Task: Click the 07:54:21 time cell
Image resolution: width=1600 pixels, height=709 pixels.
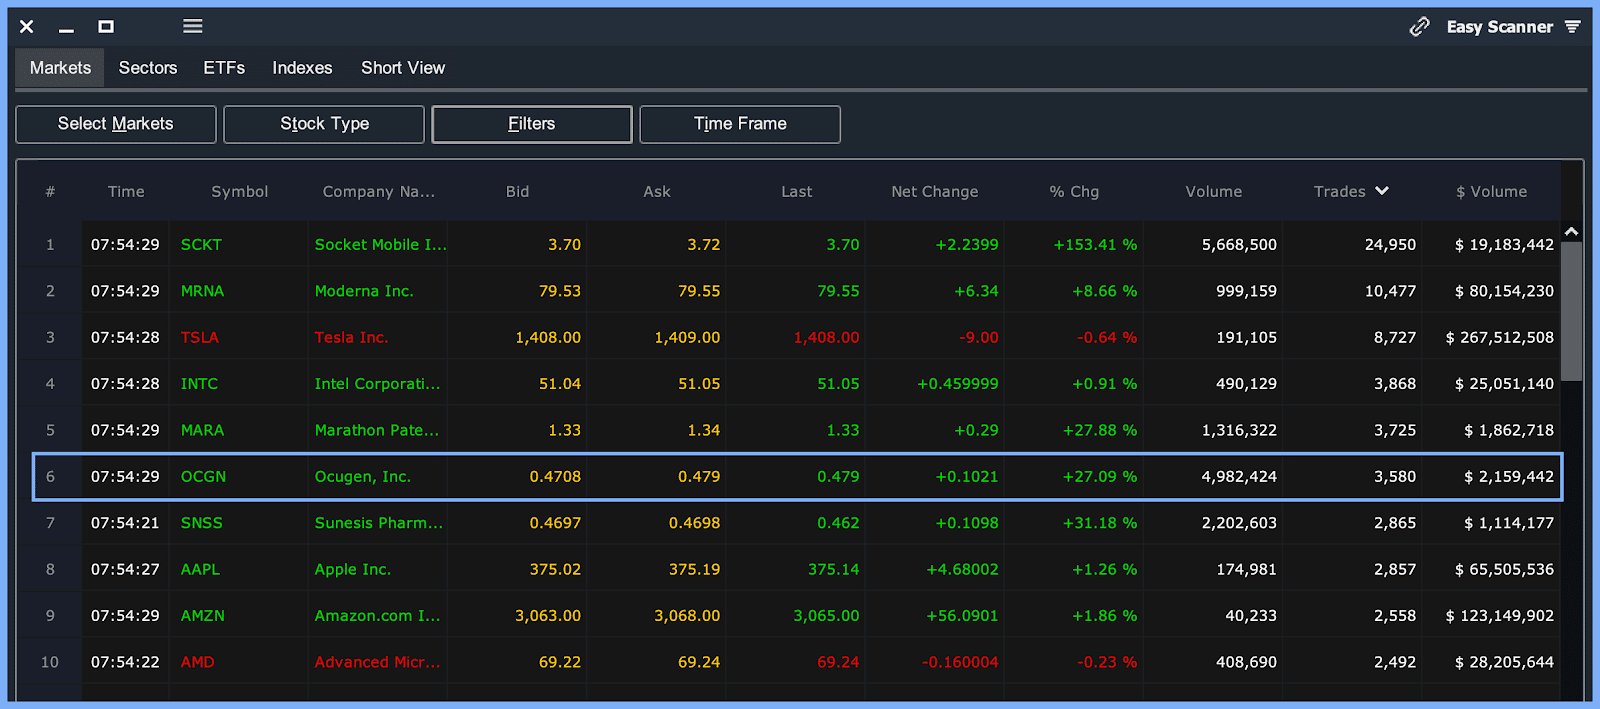Action: pyautogui.click(x=125, y=522)
